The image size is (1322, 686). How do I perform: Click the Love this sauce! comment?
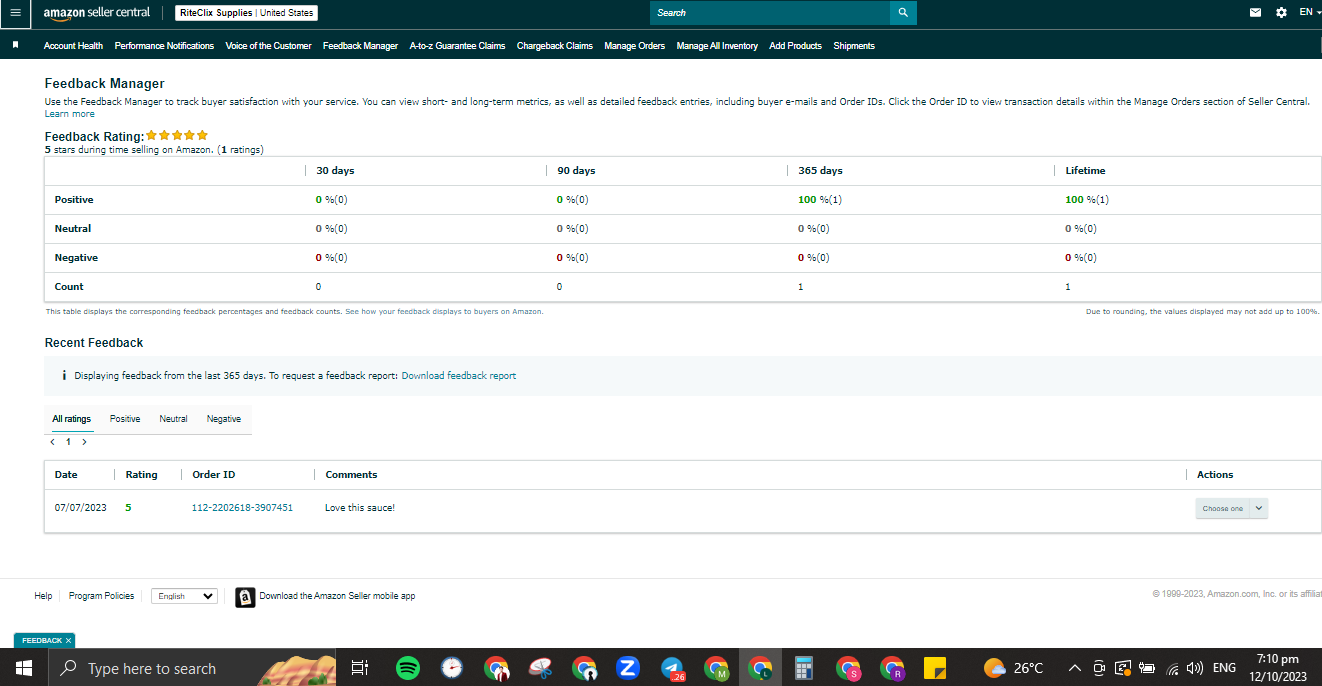360,508
